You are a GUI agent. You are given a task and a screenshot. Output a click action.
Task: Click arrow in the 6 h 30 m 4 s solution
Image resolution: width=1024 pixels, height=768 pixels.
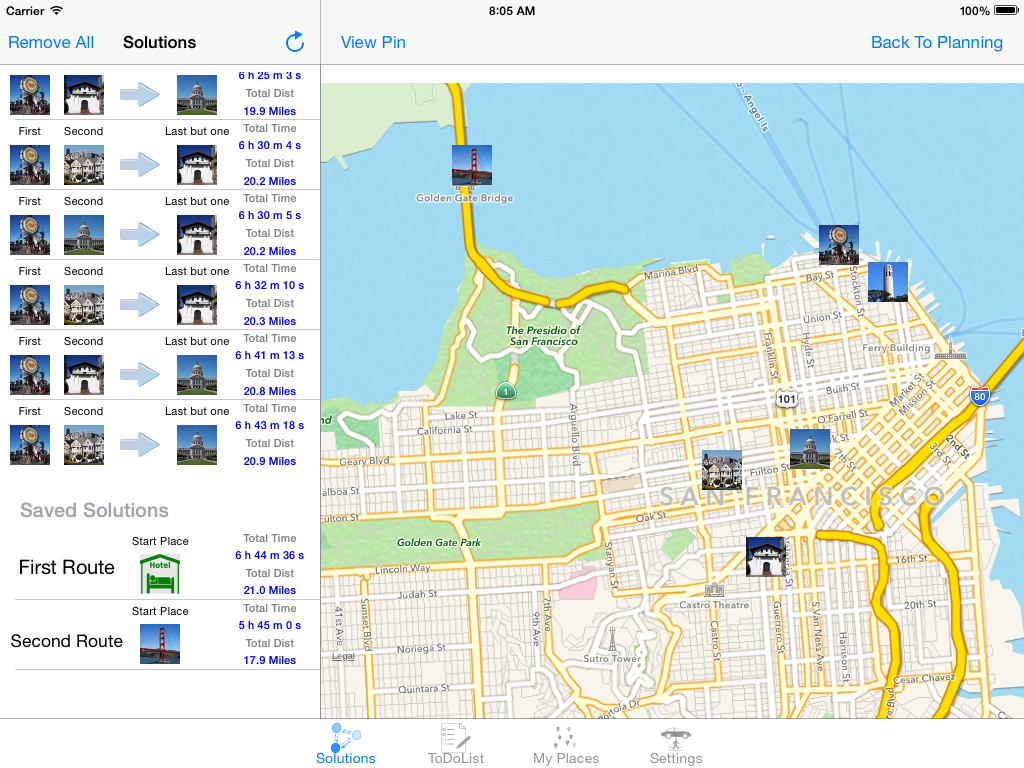coord(140,165)
